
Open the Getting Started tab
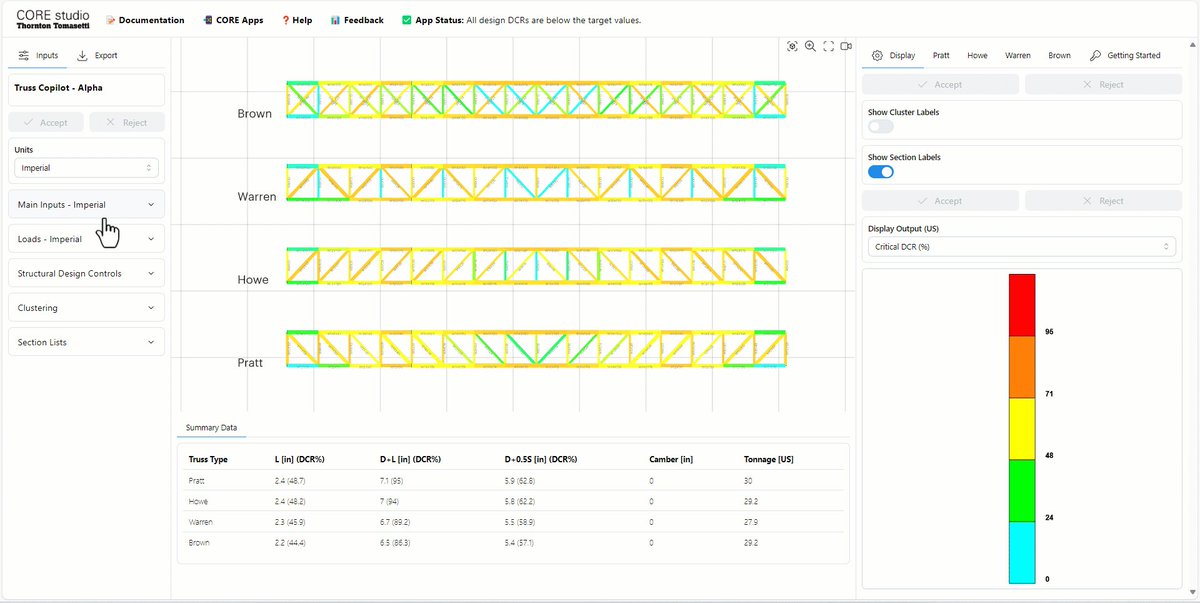click(1125, 56)
